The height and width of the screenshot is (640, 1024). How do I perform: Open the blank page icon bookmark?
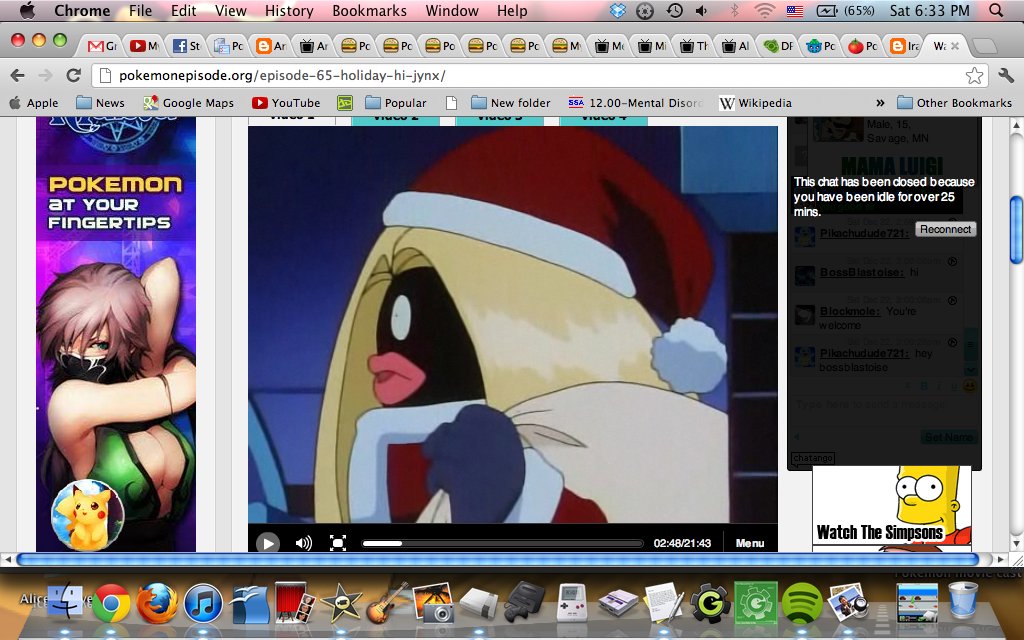tap(451, 103)
